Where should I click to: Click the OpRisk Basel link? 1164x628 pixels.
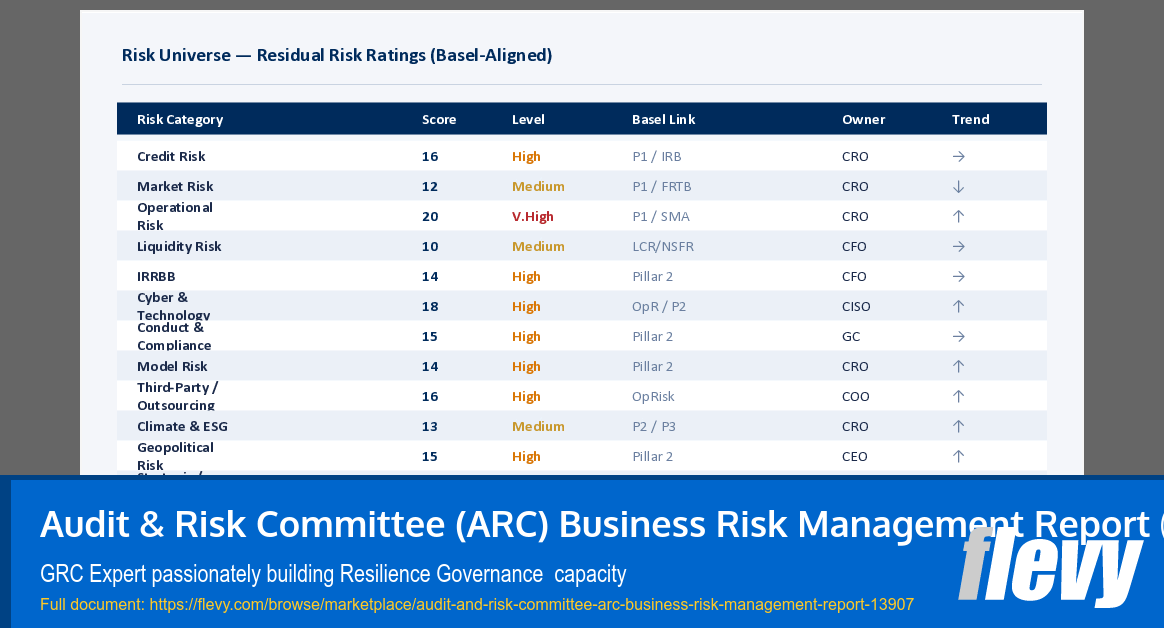[x=653, y=396]
